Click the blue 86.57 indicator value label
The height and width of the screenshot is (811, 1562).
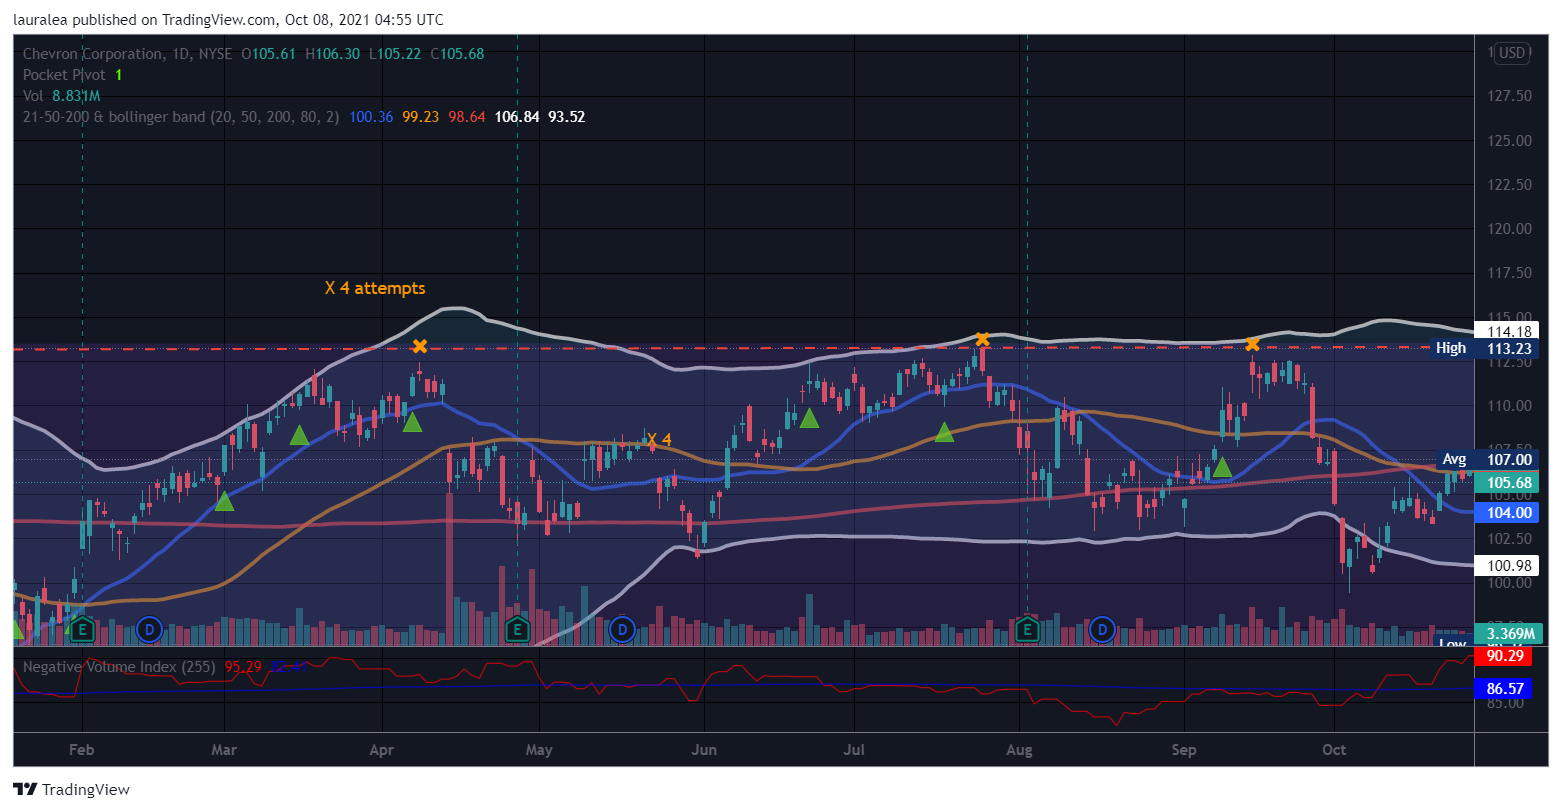click(1504, 689)
